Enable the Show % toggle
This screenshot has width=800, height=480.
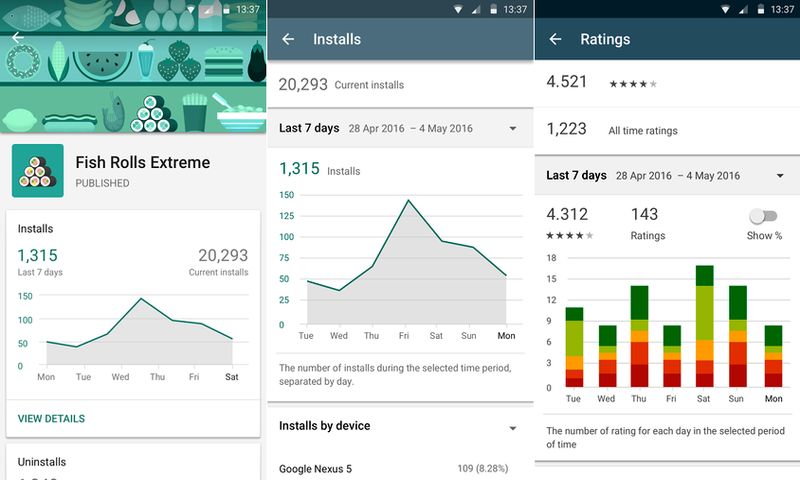click(x=763, y=216)
